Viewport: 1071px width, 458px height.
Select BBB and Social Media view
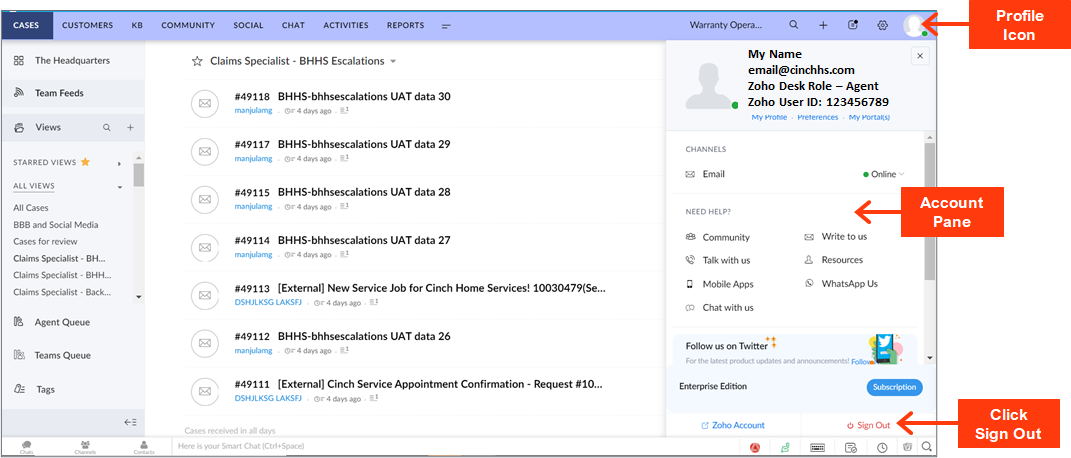(56, 225)
